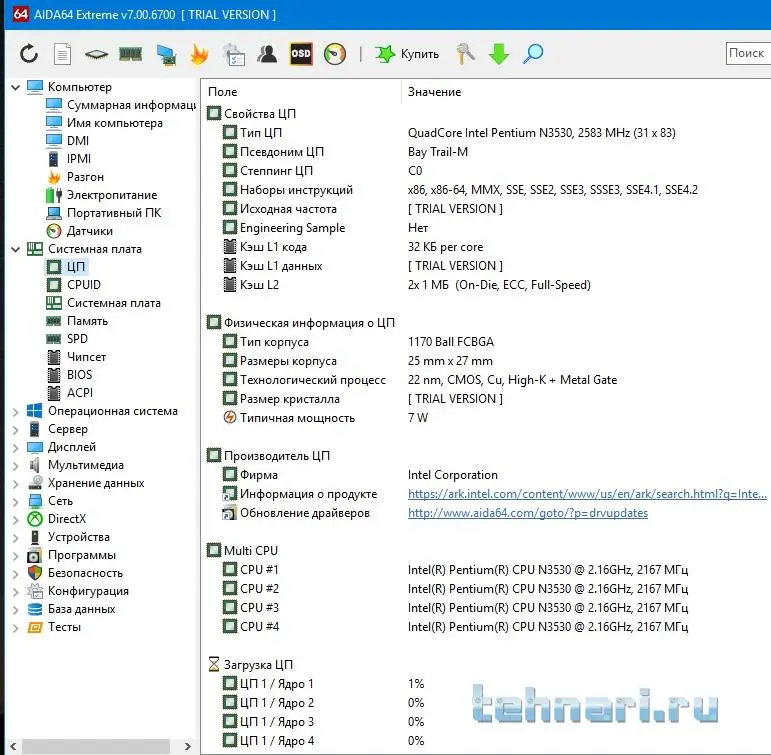This screenshot has height=755, width=771.
Task: Click the magnifying glass search icon
Action: click(533, 54)
